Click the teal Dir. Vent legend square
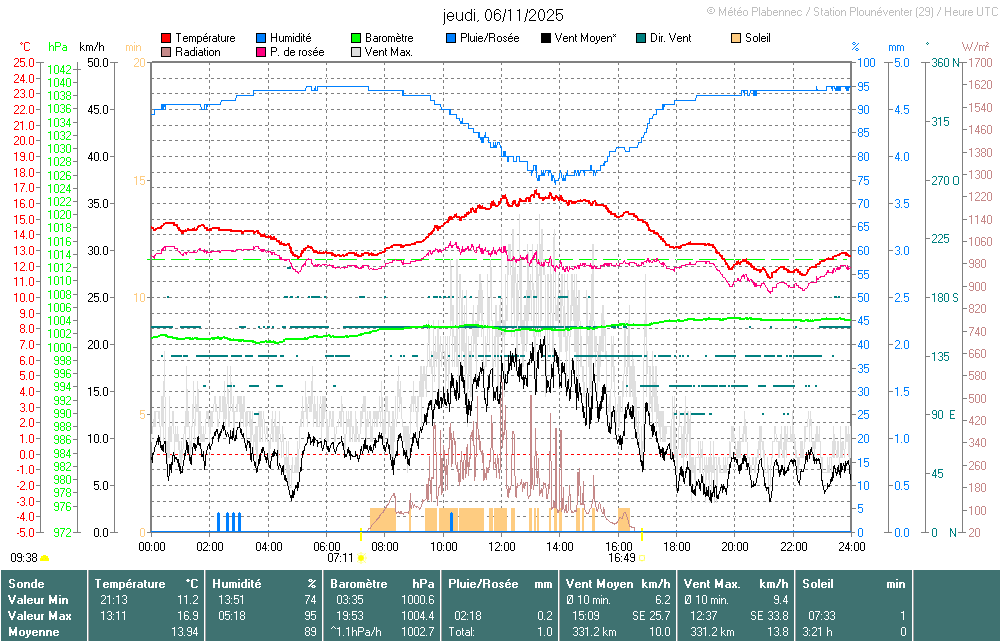Image resolution: width=1000 pixels, height=641 pixels. [x=641, y=38]
